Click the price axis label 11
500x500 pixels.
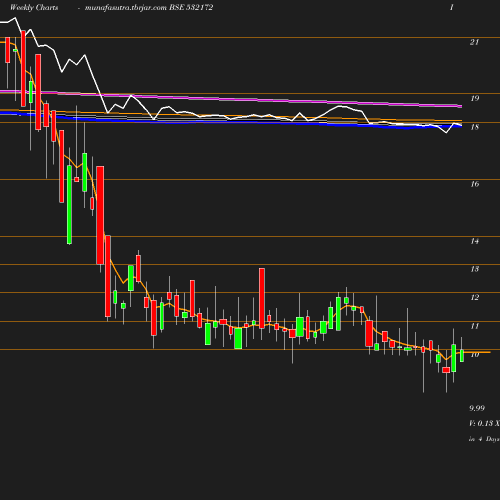pos(475,326)
